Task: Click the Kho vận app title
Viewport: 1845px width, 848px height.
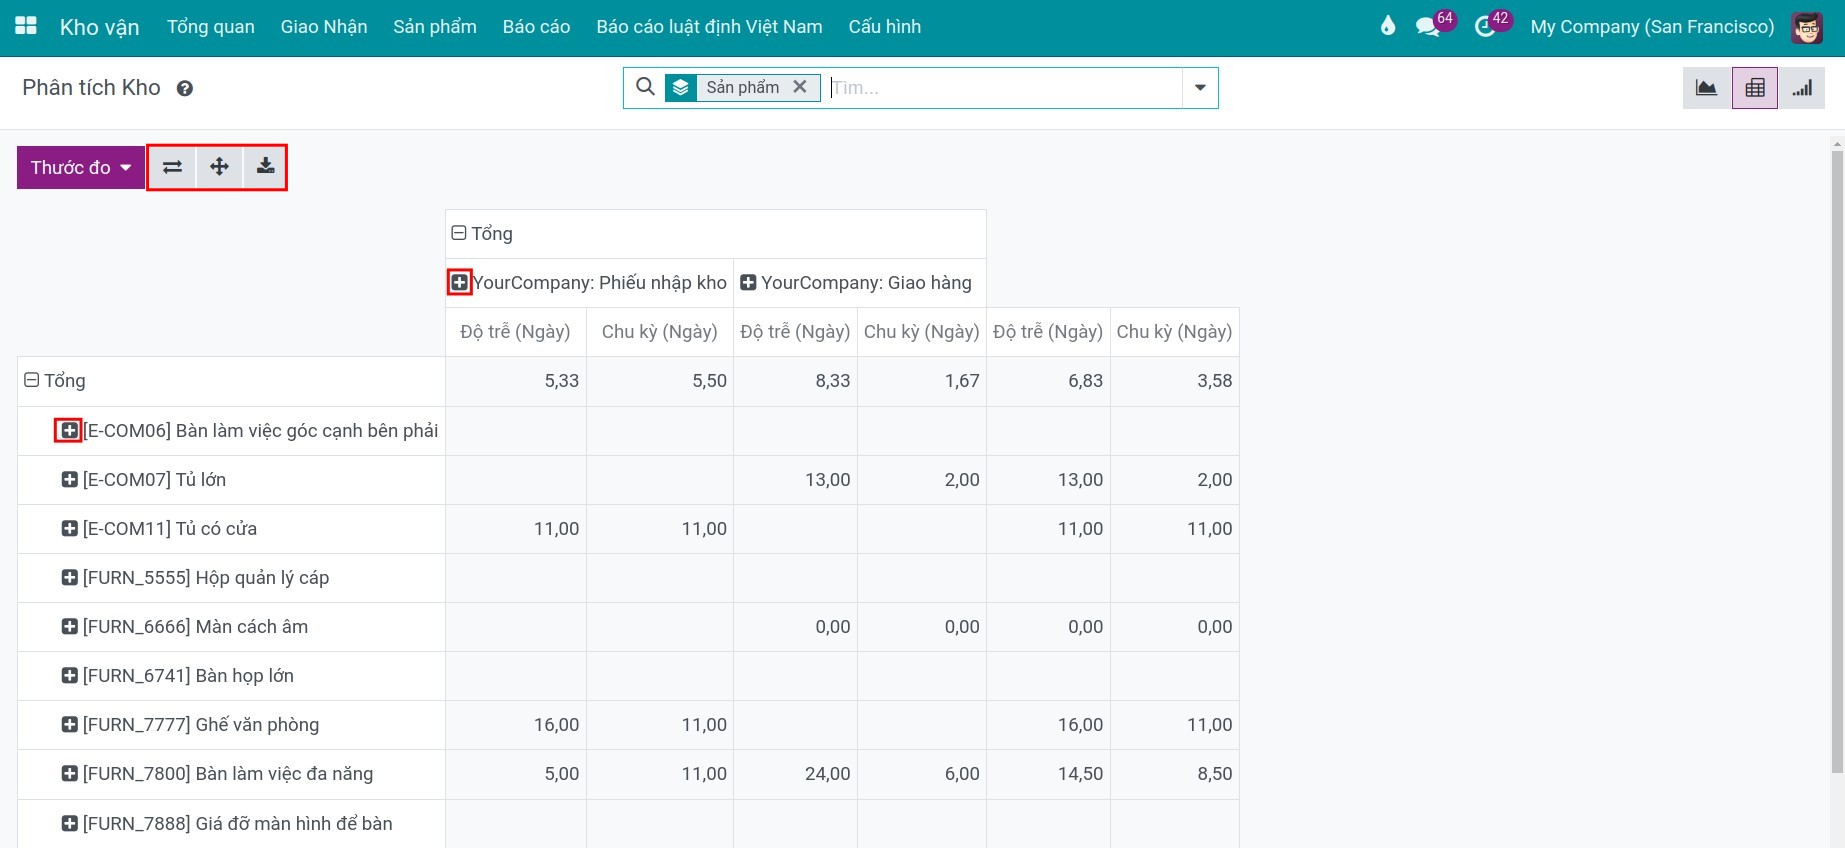Action: 100,27
